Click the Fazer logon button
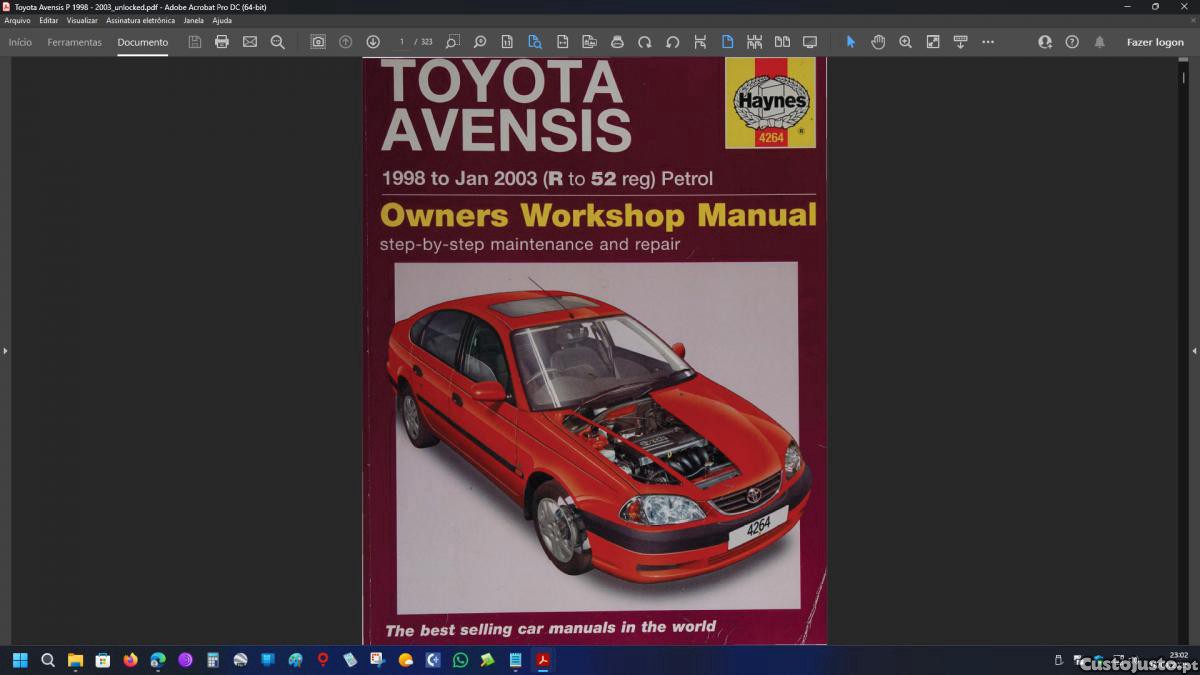1200x675 pixels. click(x=1155, y=42)
